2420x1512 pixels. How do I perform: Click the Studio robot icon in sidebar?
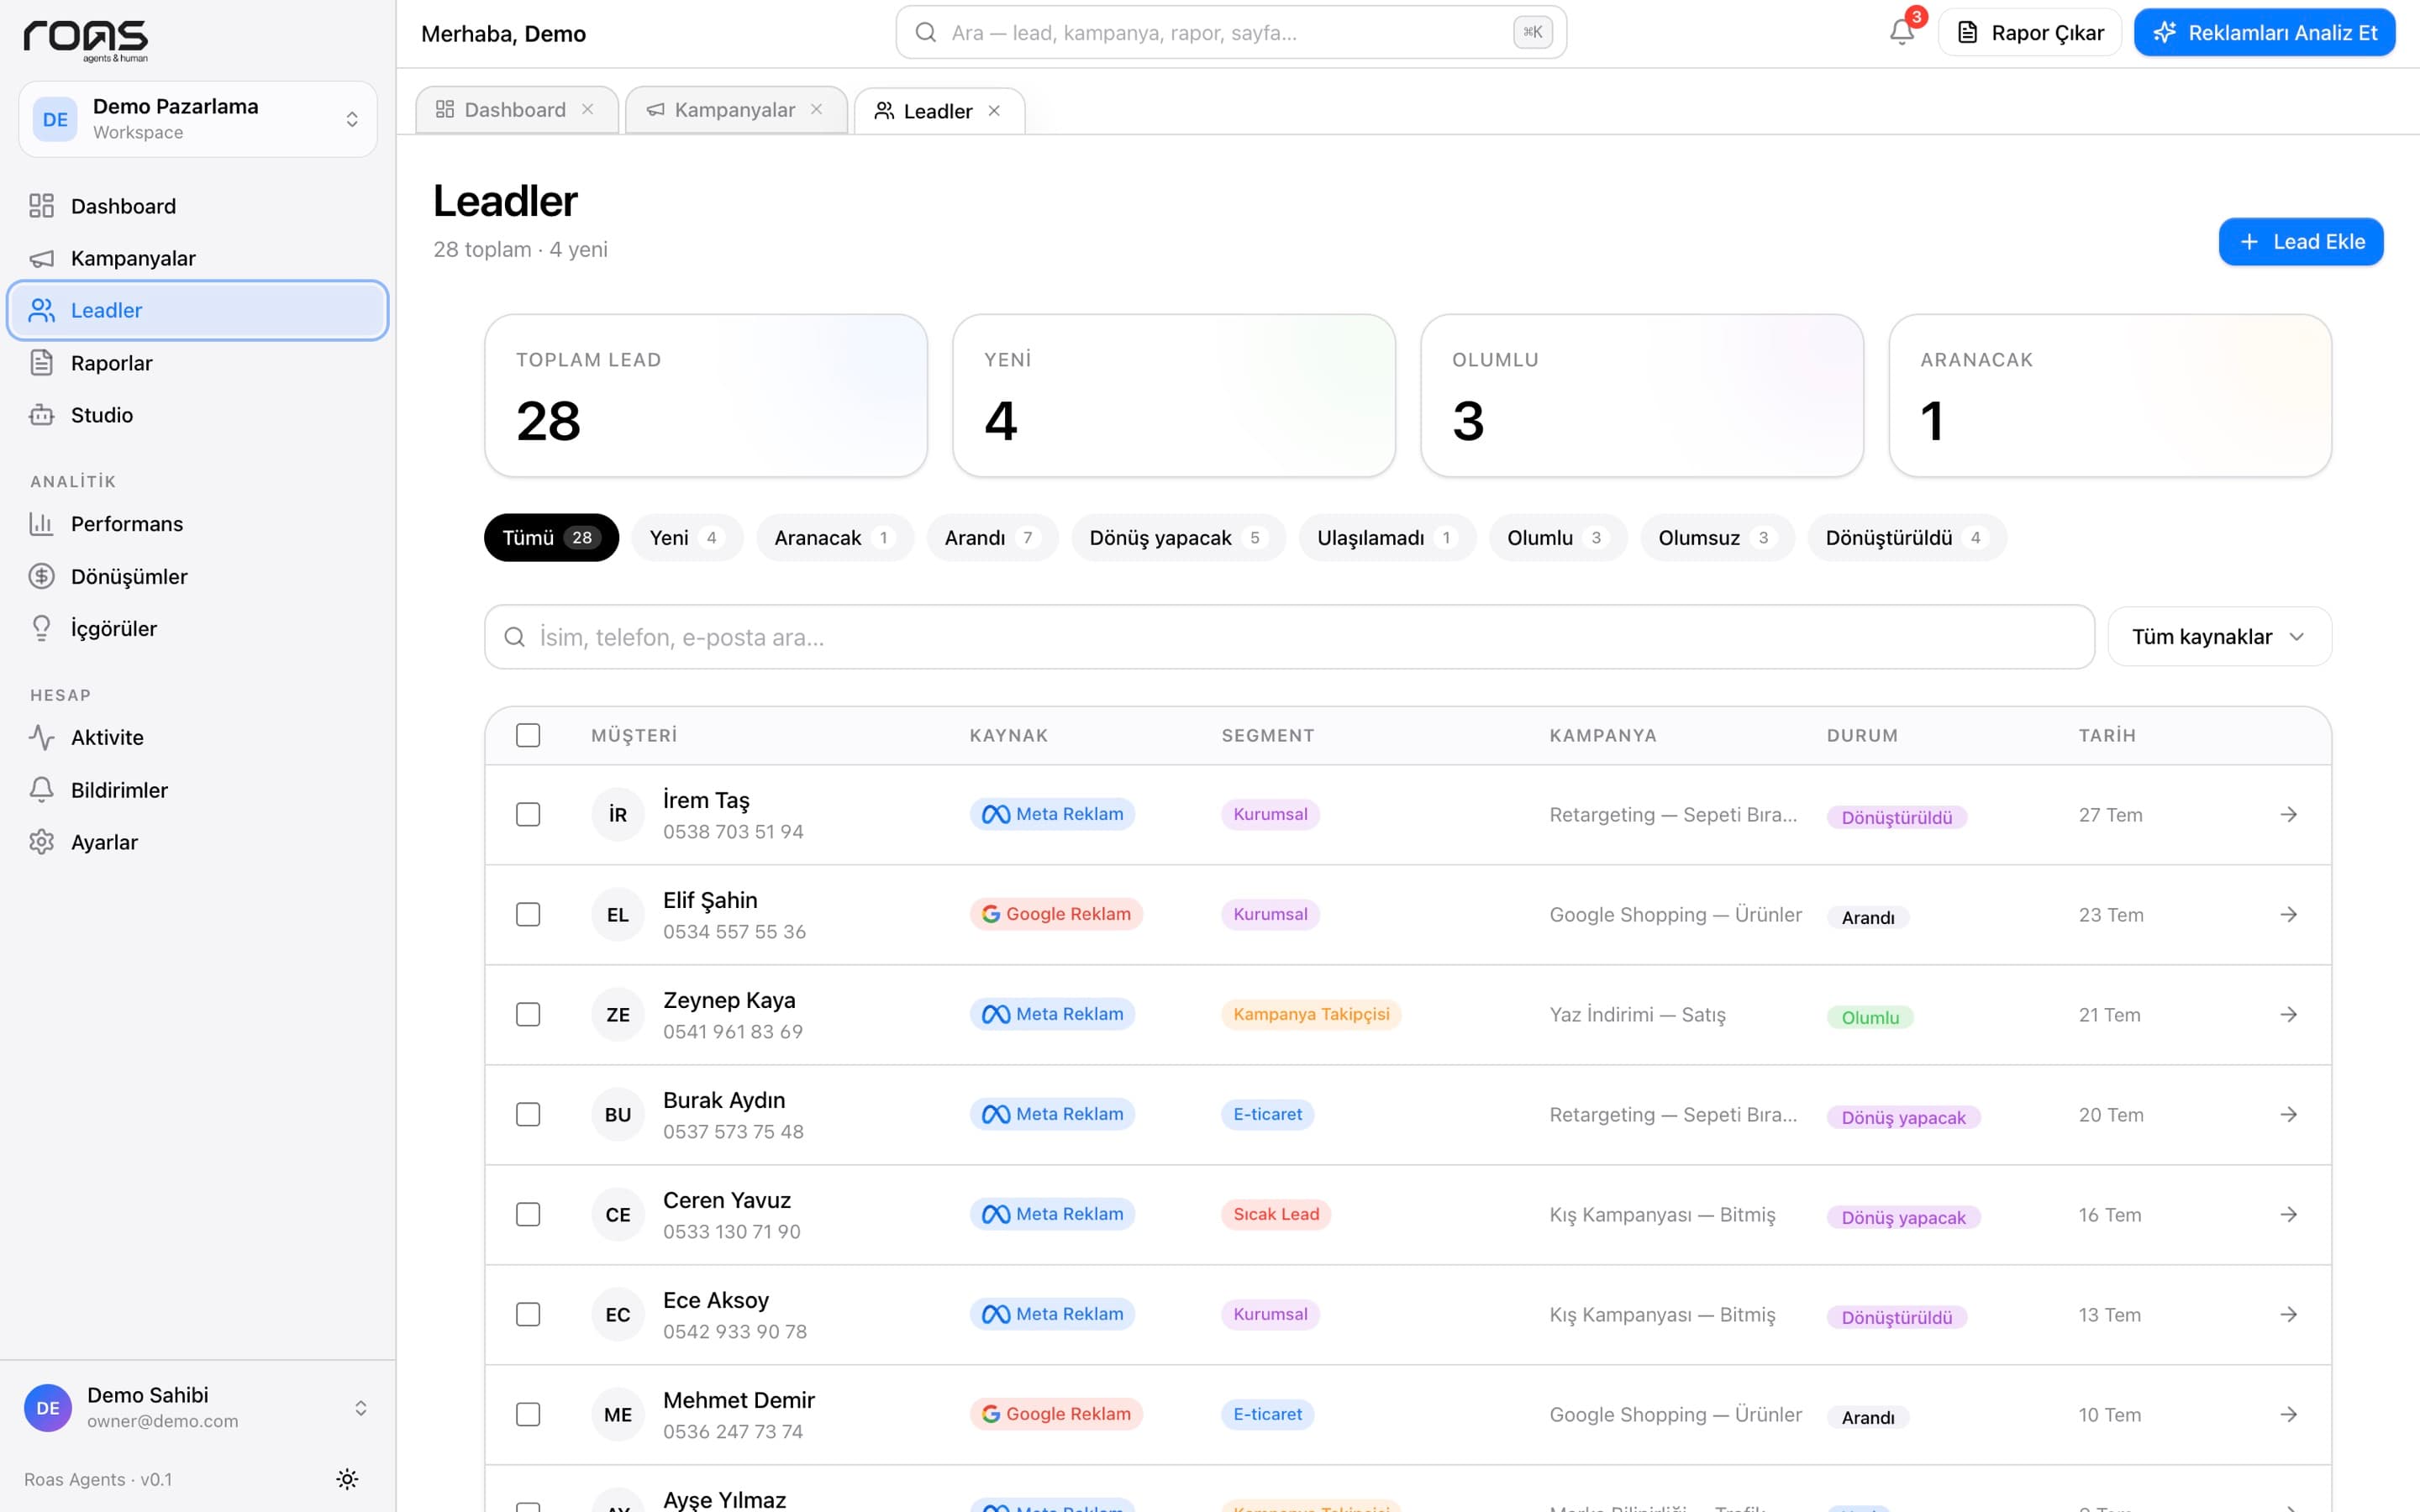pos(41,415)
